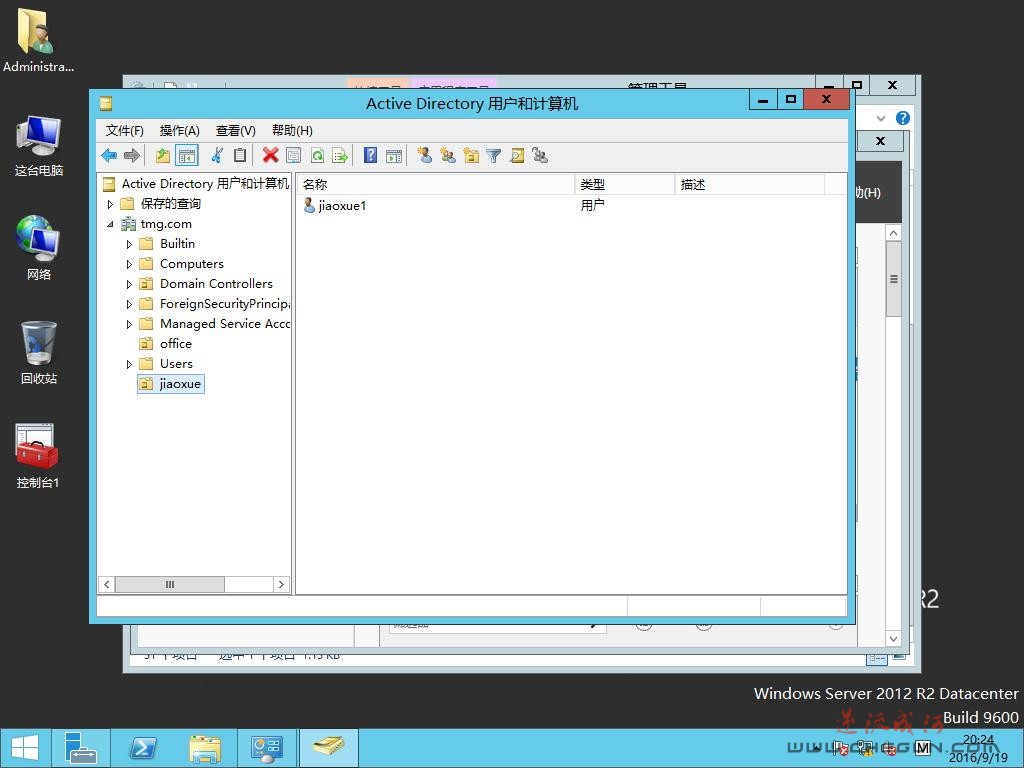This screenshot has height=768, width=1024.
Task: Expand the 保存的查询 tree node
Action: (110, 204)
